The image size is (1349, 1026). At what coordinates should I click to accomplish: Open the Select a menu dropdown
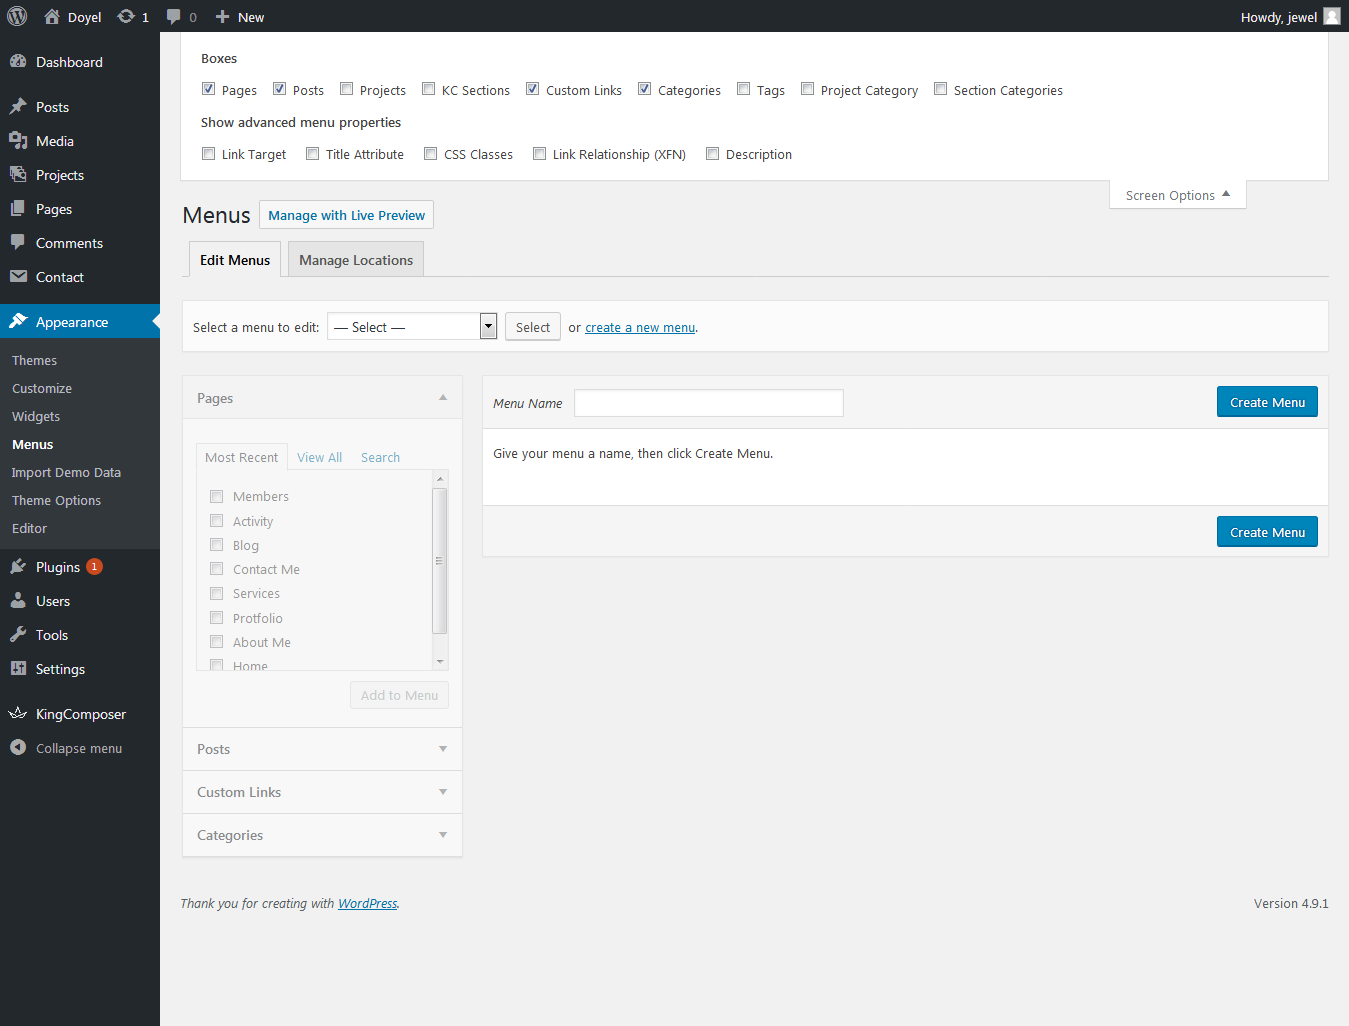pos(412,327)
